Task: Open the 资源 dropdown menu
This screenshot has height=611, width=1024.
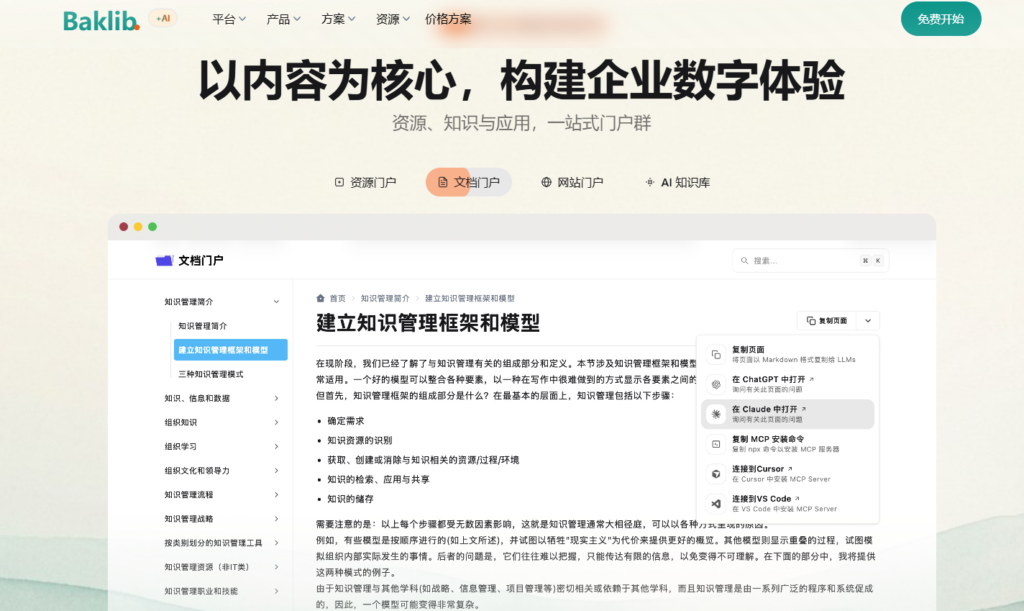Action: point(392,20)
